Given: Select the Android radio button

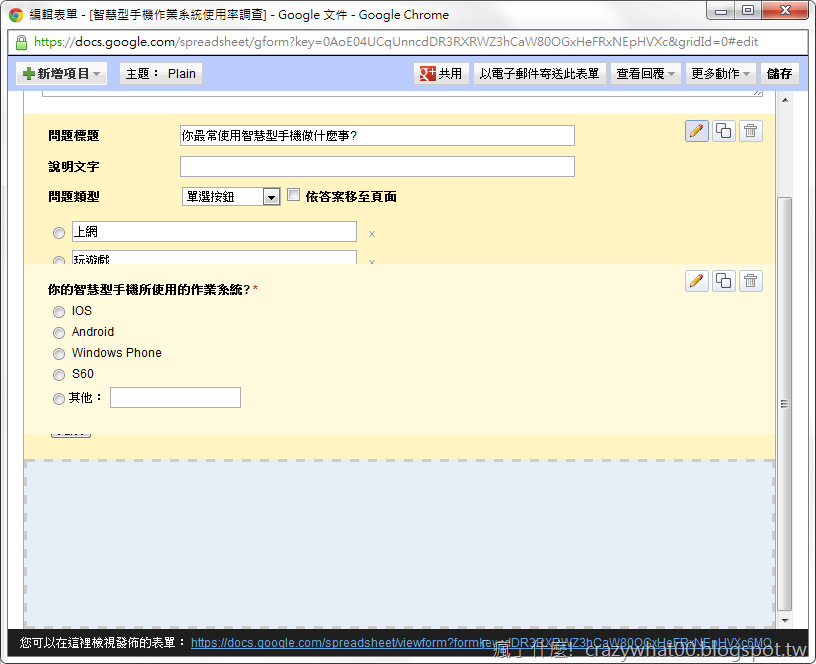Looking at the screenshot, I should tap(59, 333).
